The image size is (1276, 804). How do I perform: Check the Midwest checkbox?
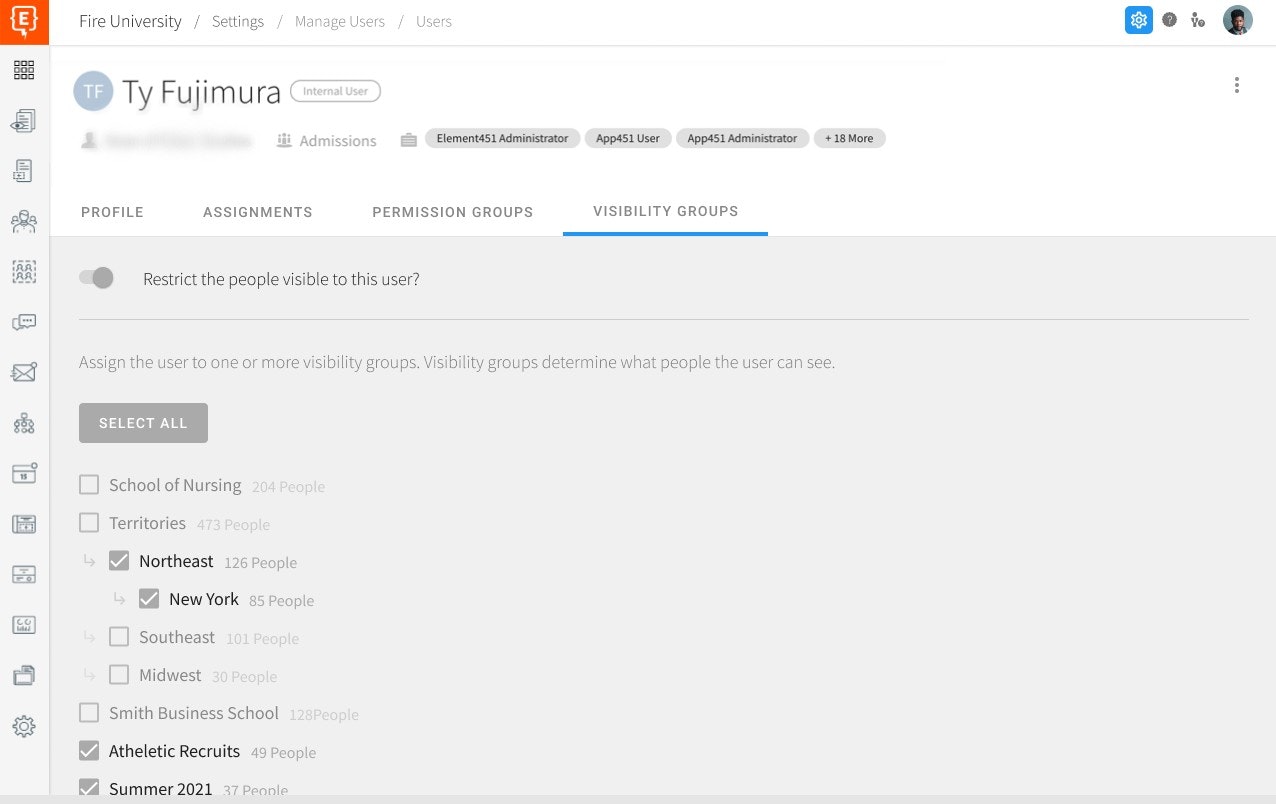(x=119, y=675)
